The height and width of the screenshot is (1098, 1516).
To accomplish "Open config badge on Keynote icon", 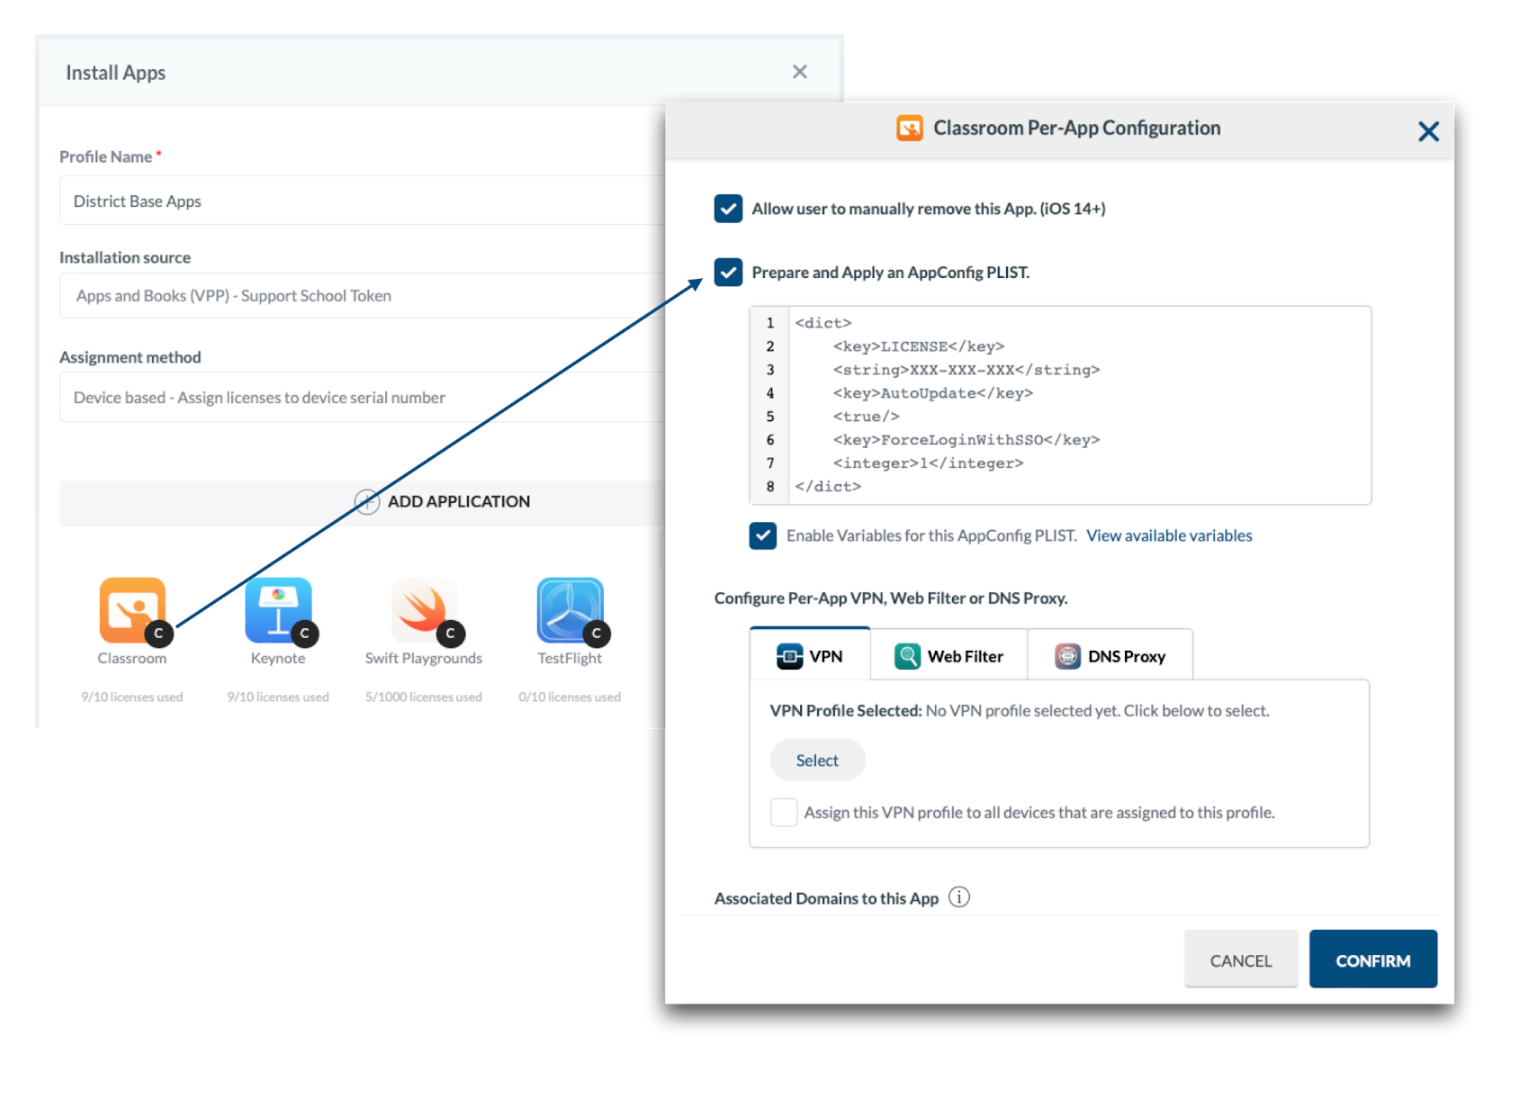I will tap(305, 633).
